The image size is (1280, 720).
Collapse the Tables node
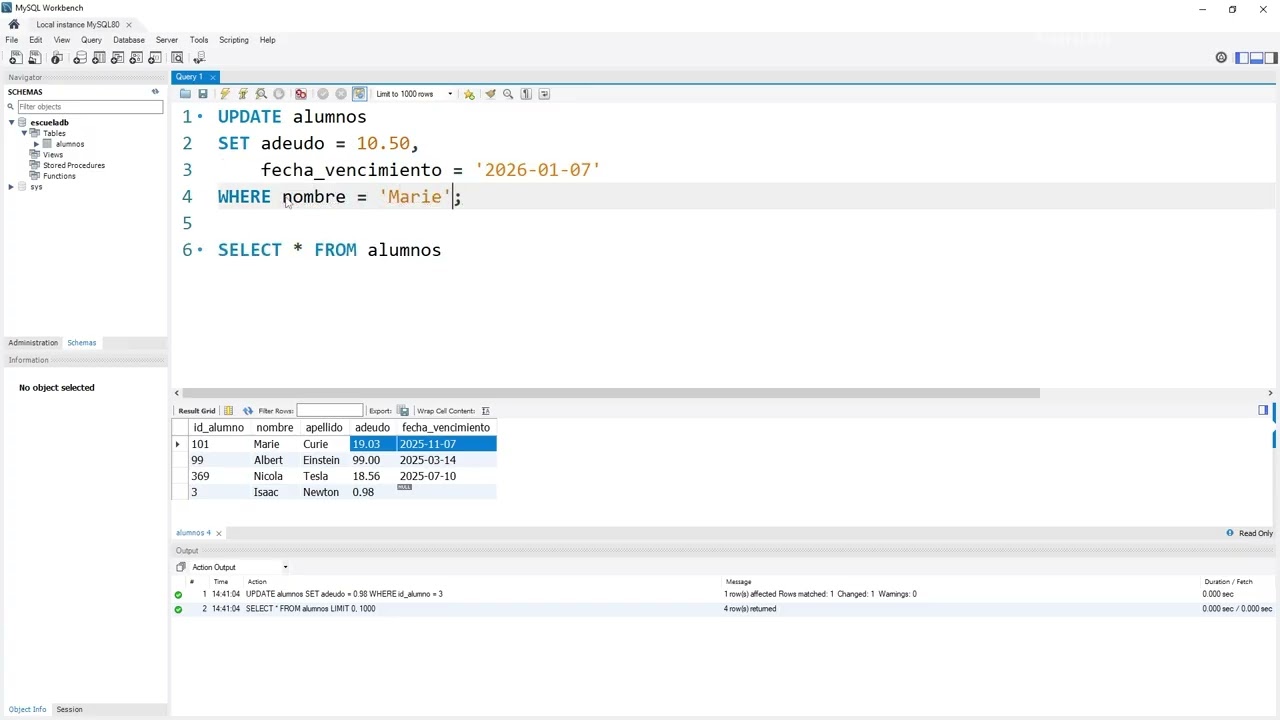(24, 133)
